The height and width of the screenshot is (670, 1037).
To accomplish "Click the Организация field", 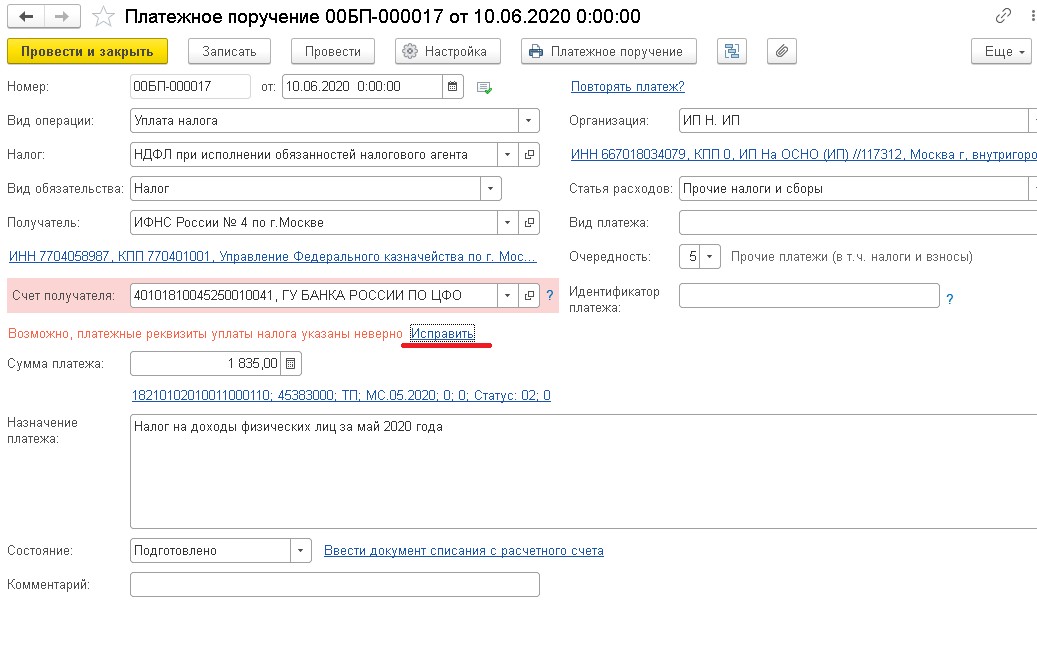I will coord(853,121).
